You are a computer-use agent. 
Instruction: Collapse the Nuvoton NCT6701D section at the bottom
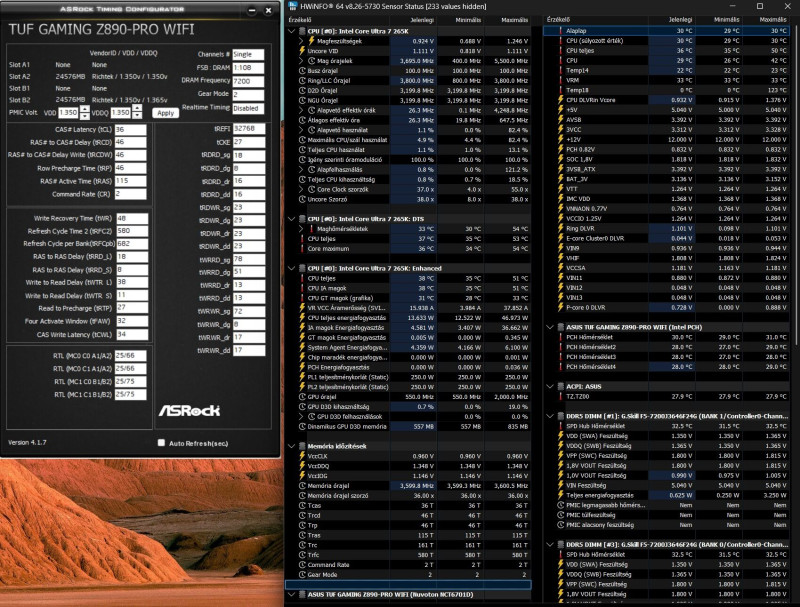(292, 594)
